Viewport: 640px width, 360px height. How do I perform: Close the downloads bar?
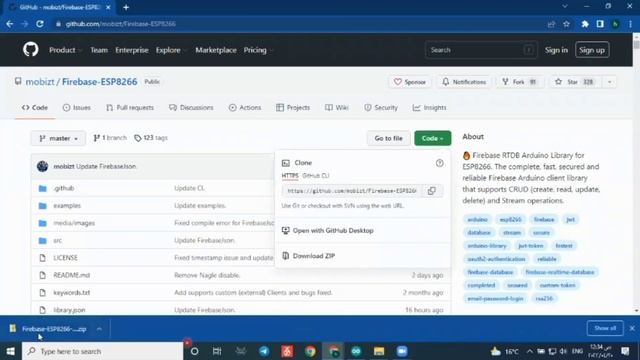(x=632, y=328)
